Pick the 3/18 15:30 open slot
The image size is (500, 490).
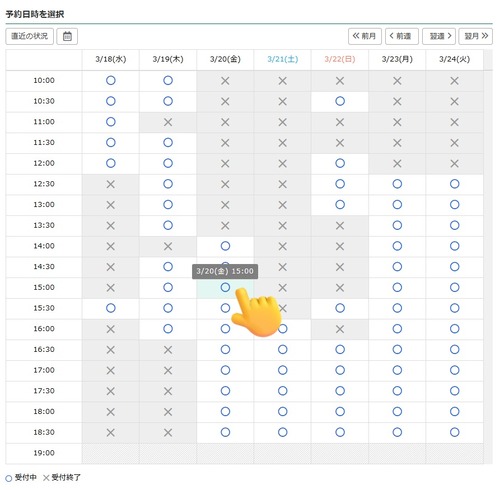111,308
